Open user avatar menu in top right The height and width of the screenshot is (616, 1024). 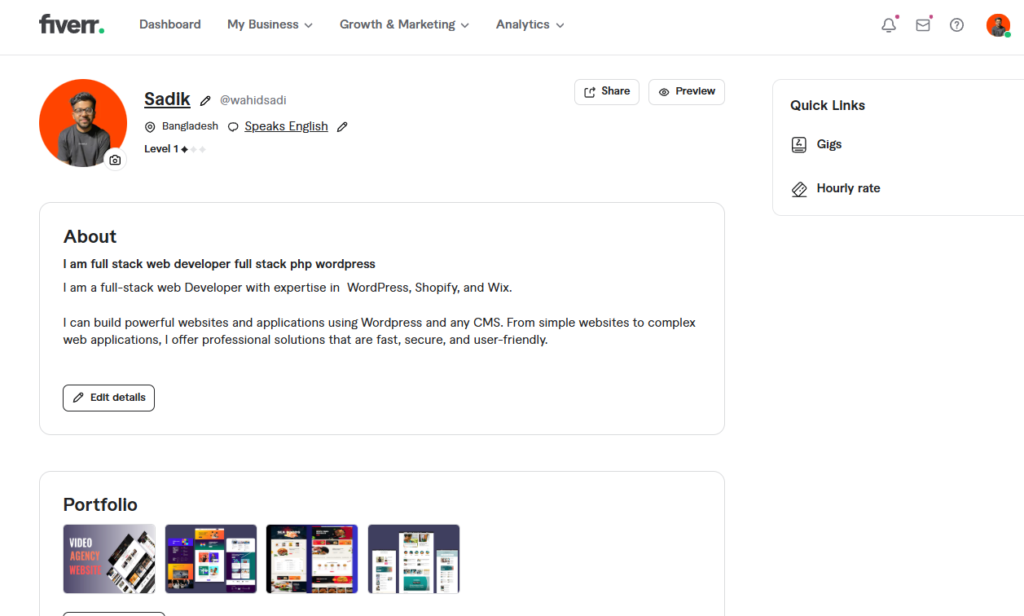coord(997,25)
